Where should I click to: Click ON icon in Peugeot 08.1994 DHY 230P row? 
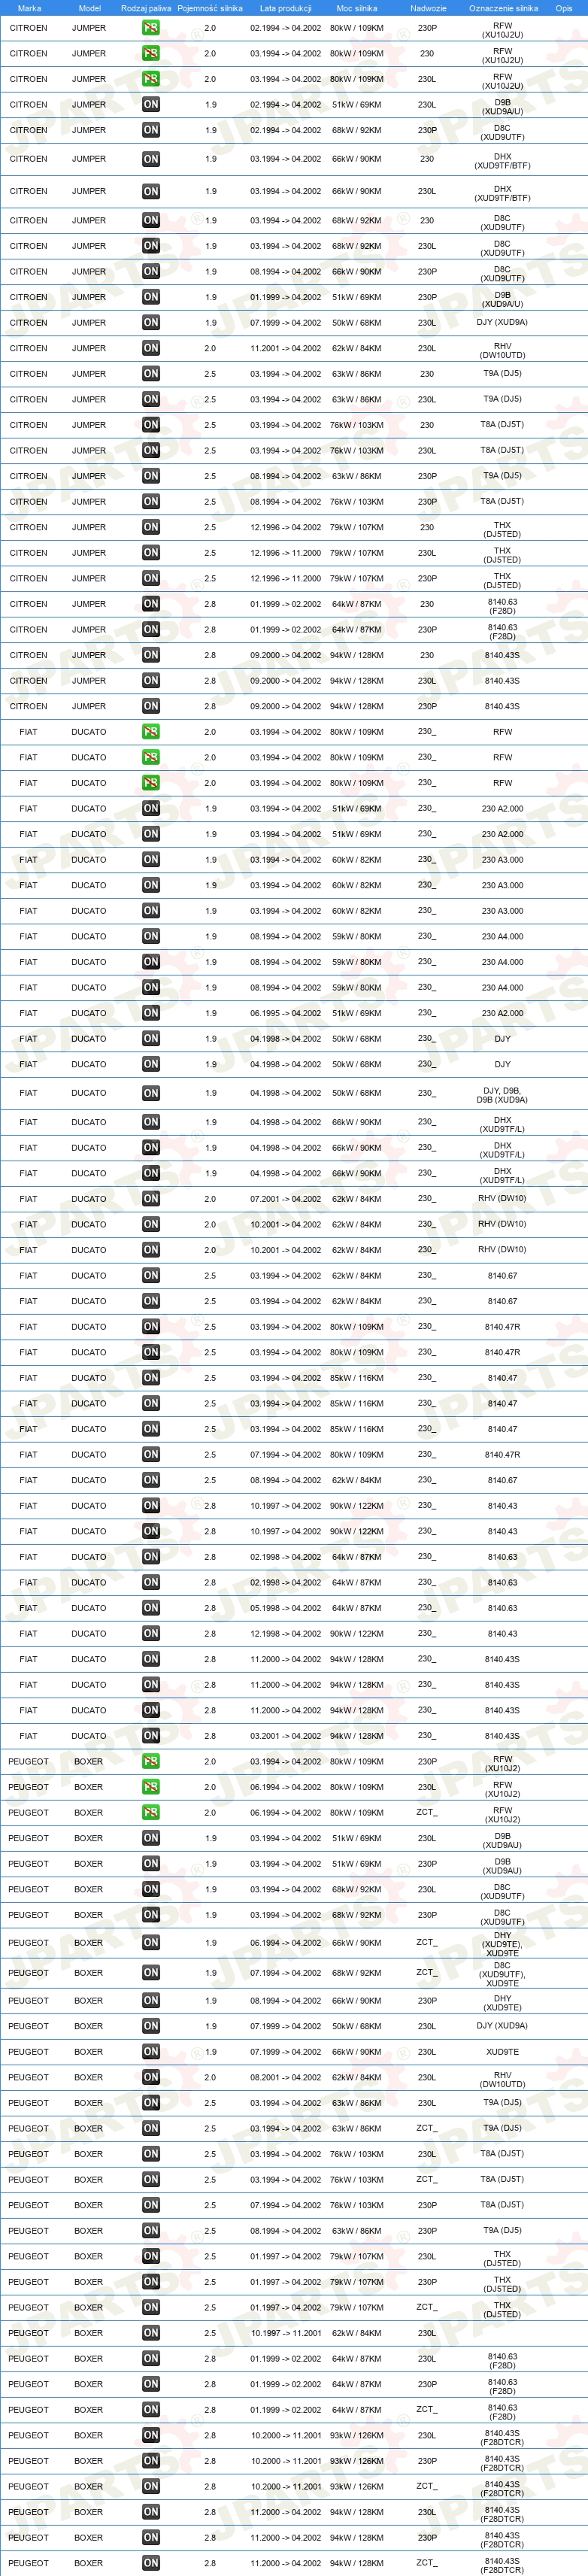pos(151,2001)
